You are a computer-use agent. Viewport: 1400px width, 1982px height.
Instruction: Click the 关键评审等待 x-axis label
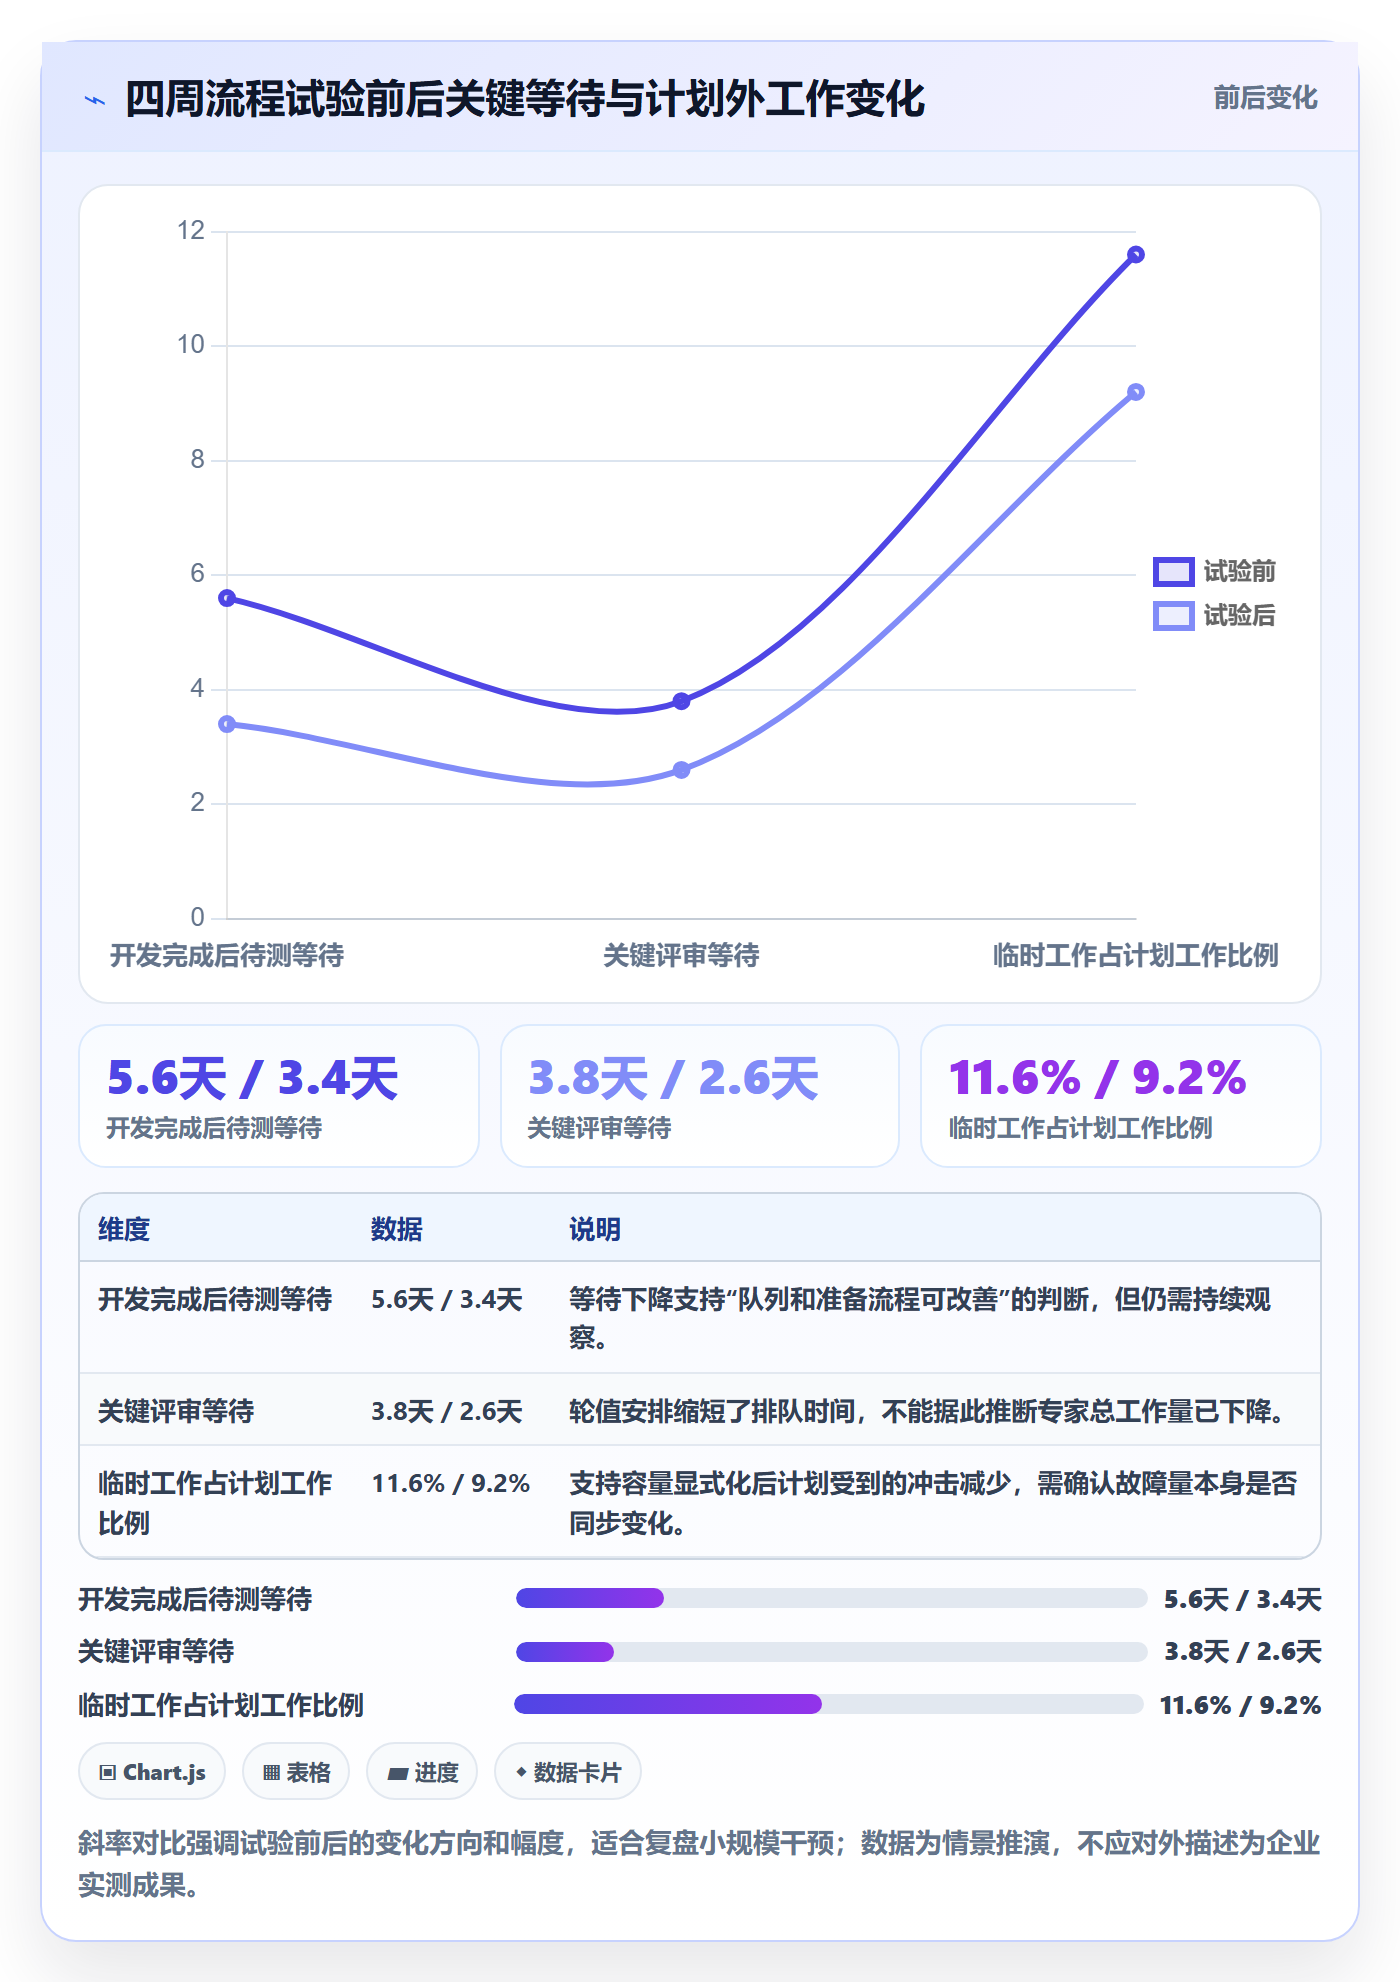(x=681, y=956)
